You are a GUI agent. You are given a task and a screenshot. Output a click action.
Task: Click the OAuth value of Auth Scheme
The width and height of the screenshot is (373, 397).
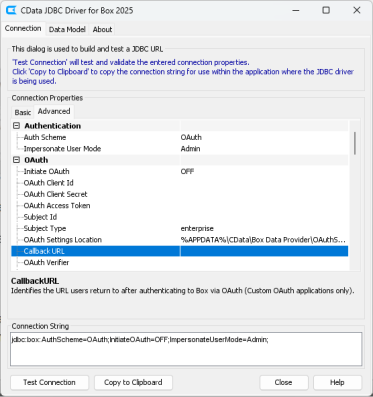[x=191, y=137]
